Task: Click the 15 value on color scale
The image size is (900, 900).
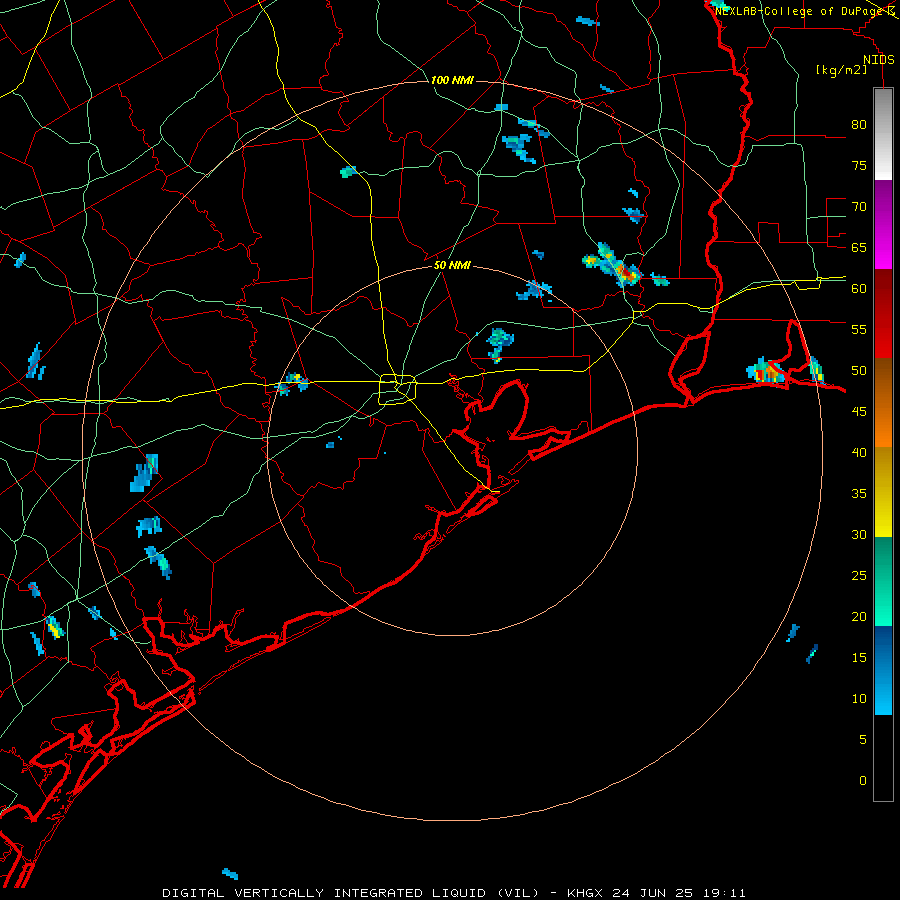Action: (859, 658)
